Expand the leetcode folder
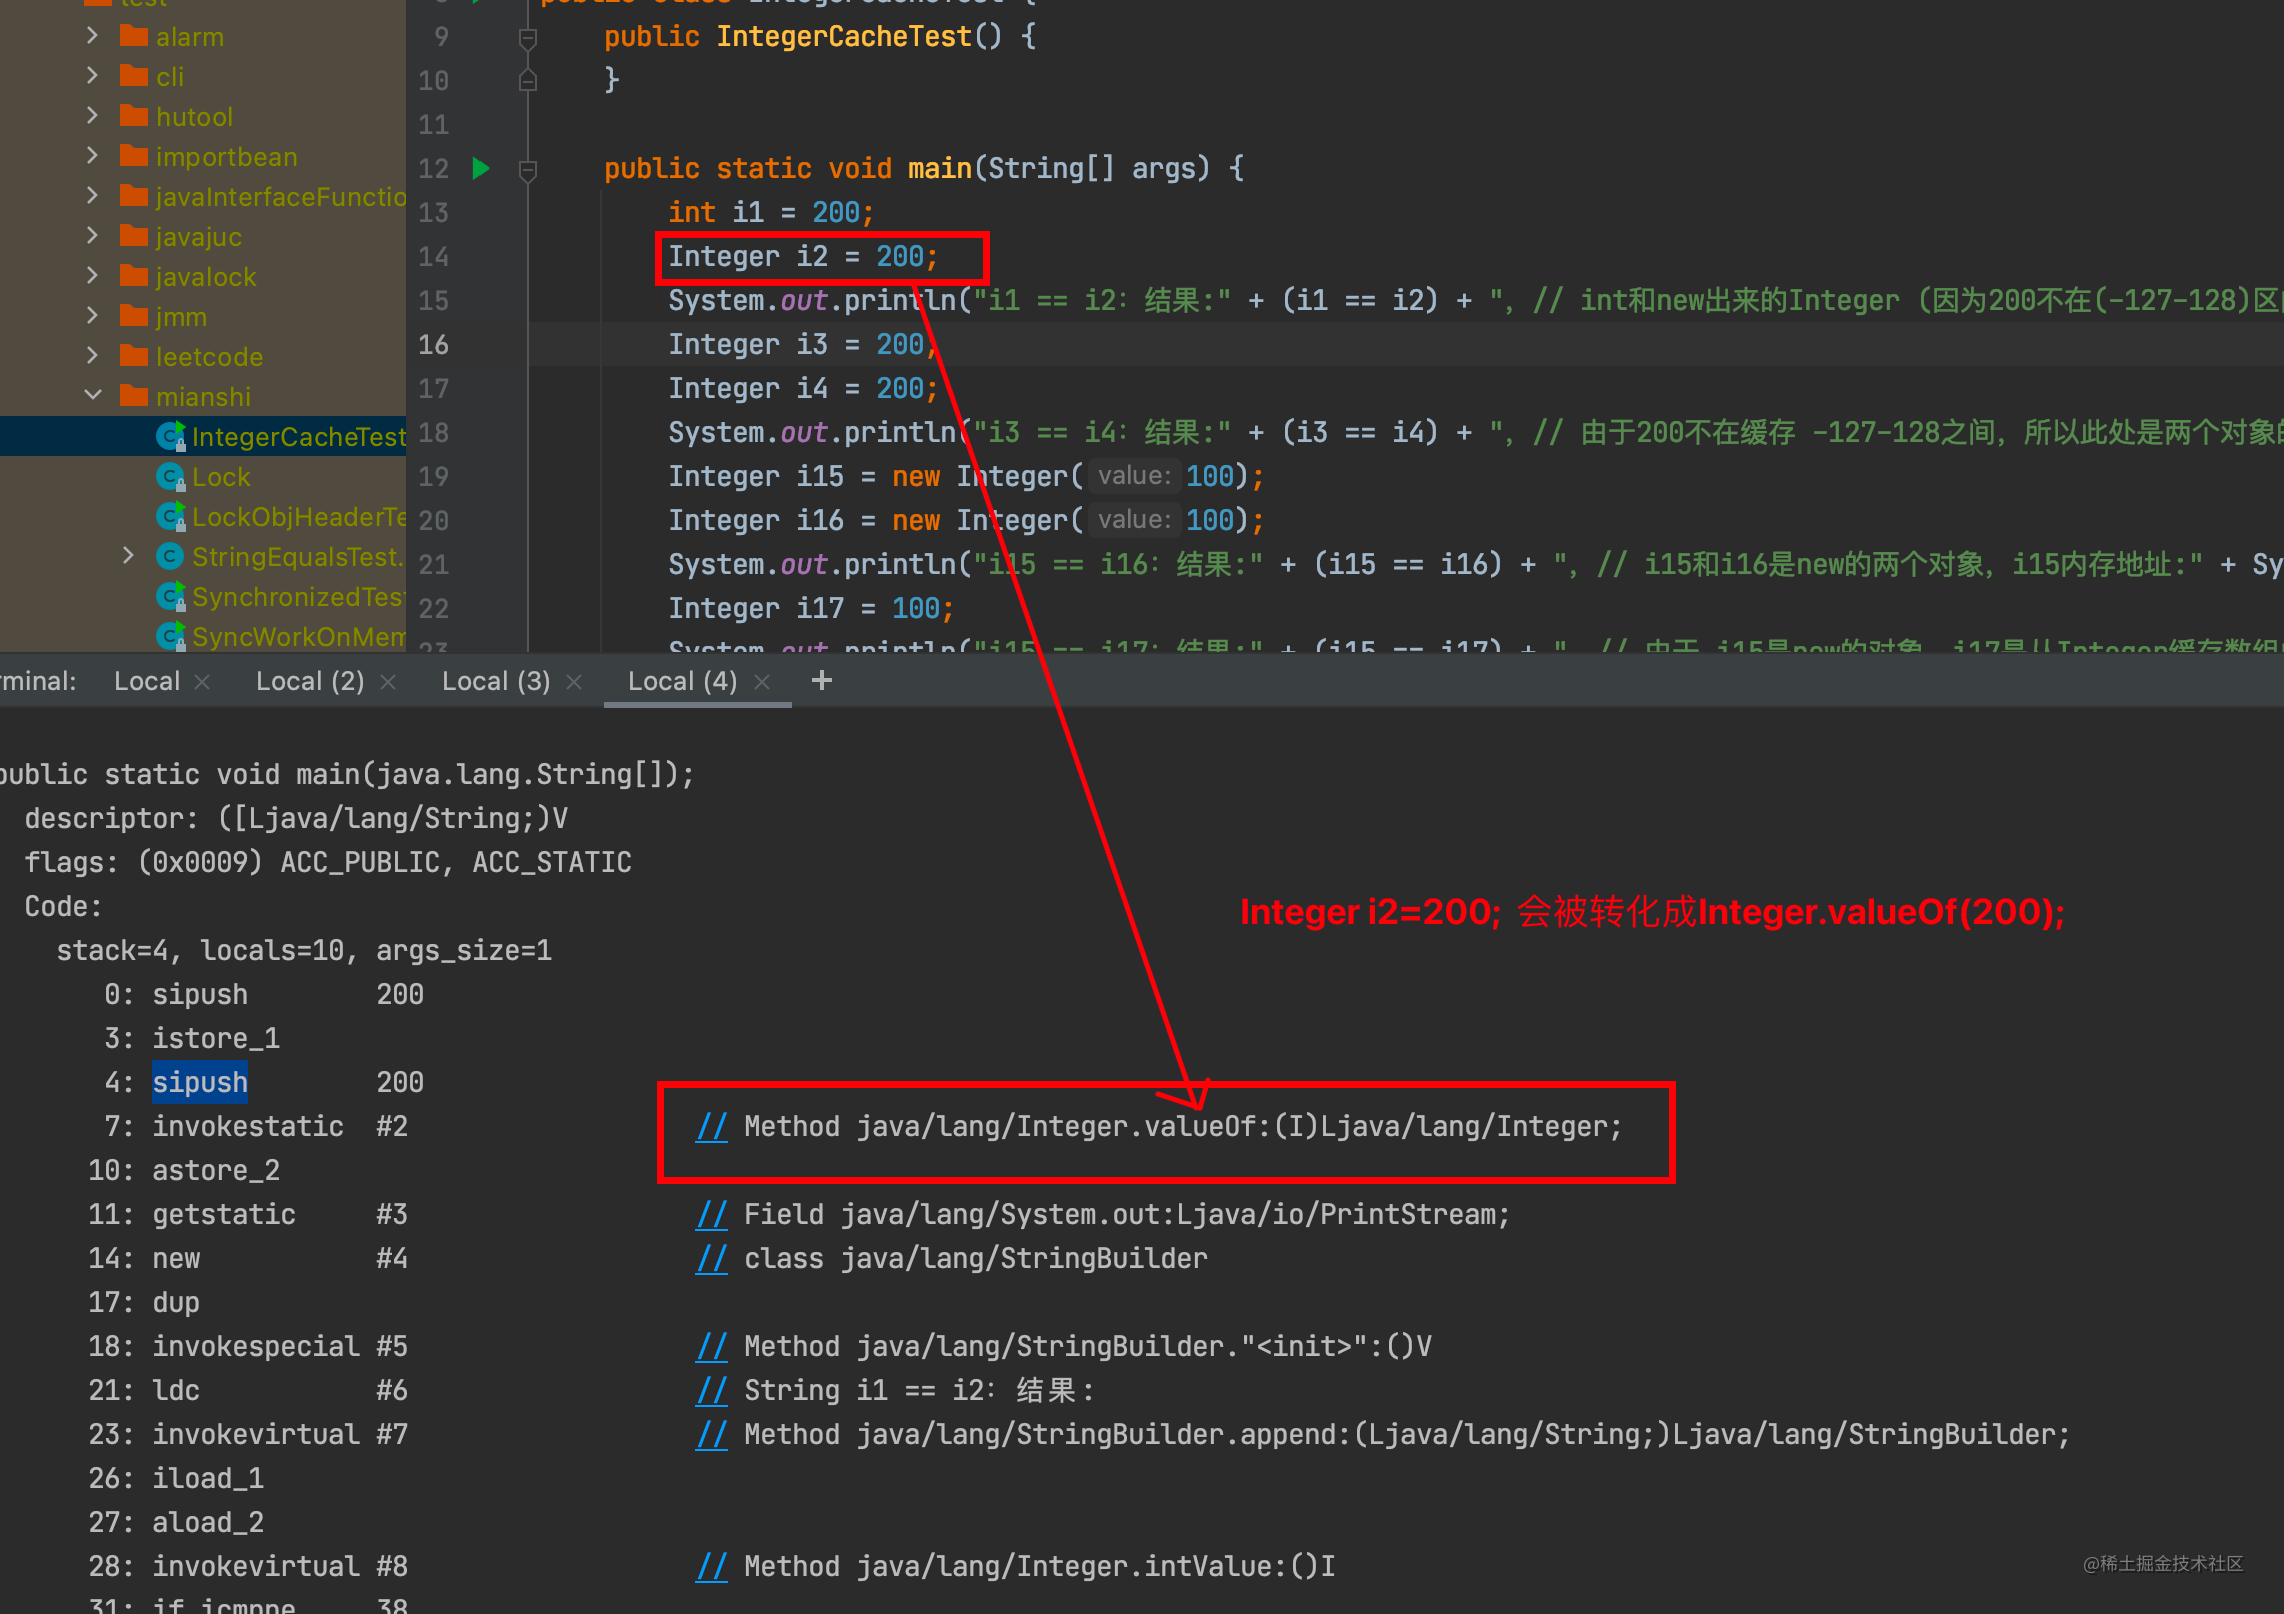The image size is (2284, 1614). pyautogui.click(x=93, y=356)
